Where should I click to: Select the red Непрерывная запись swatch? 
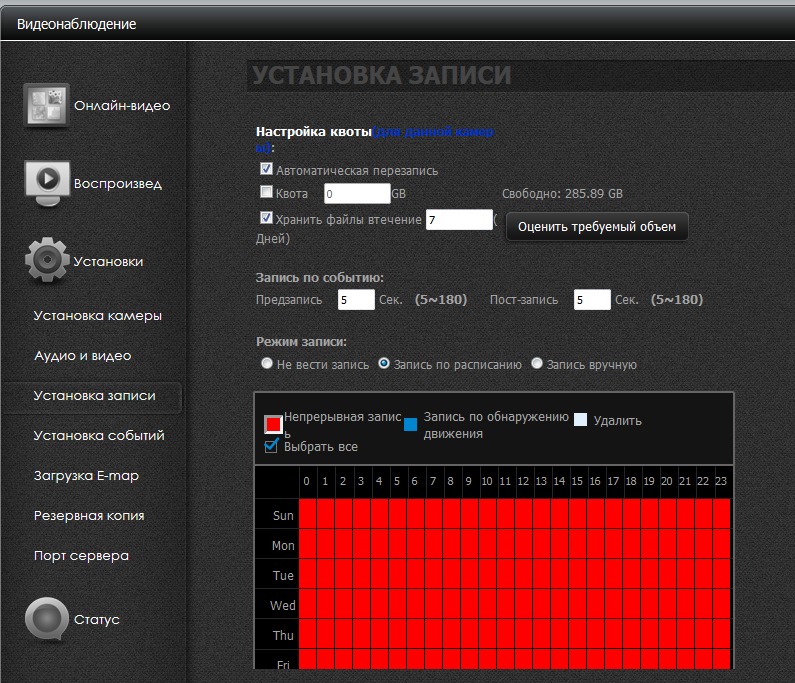pyautogui.click(x=273, y=423)
